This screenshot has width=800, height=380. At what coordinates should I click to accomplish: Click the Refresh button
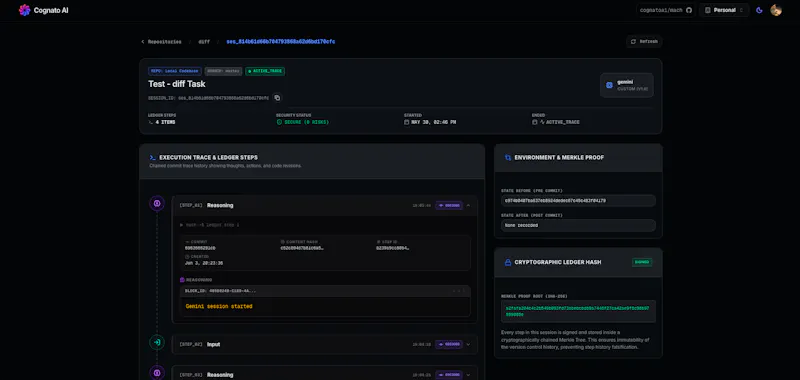pos(644,41)
